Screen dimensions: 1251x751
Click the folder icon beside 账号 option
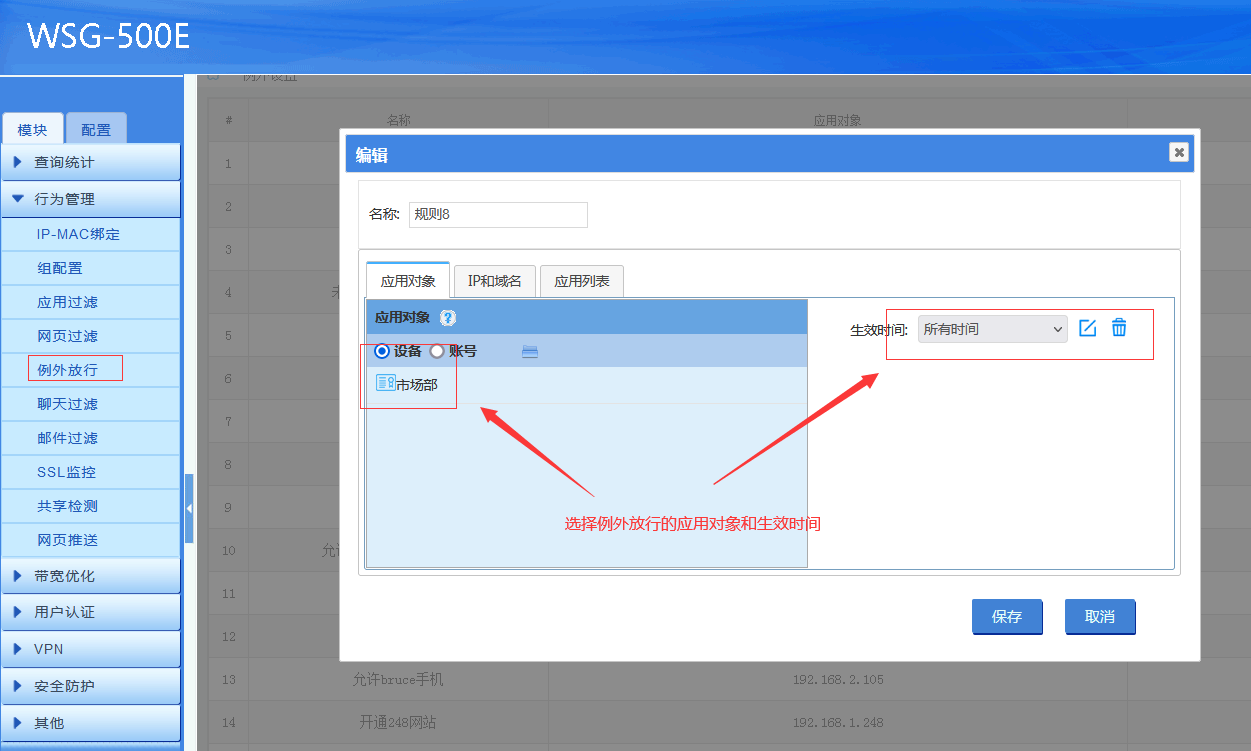(530, 351)
